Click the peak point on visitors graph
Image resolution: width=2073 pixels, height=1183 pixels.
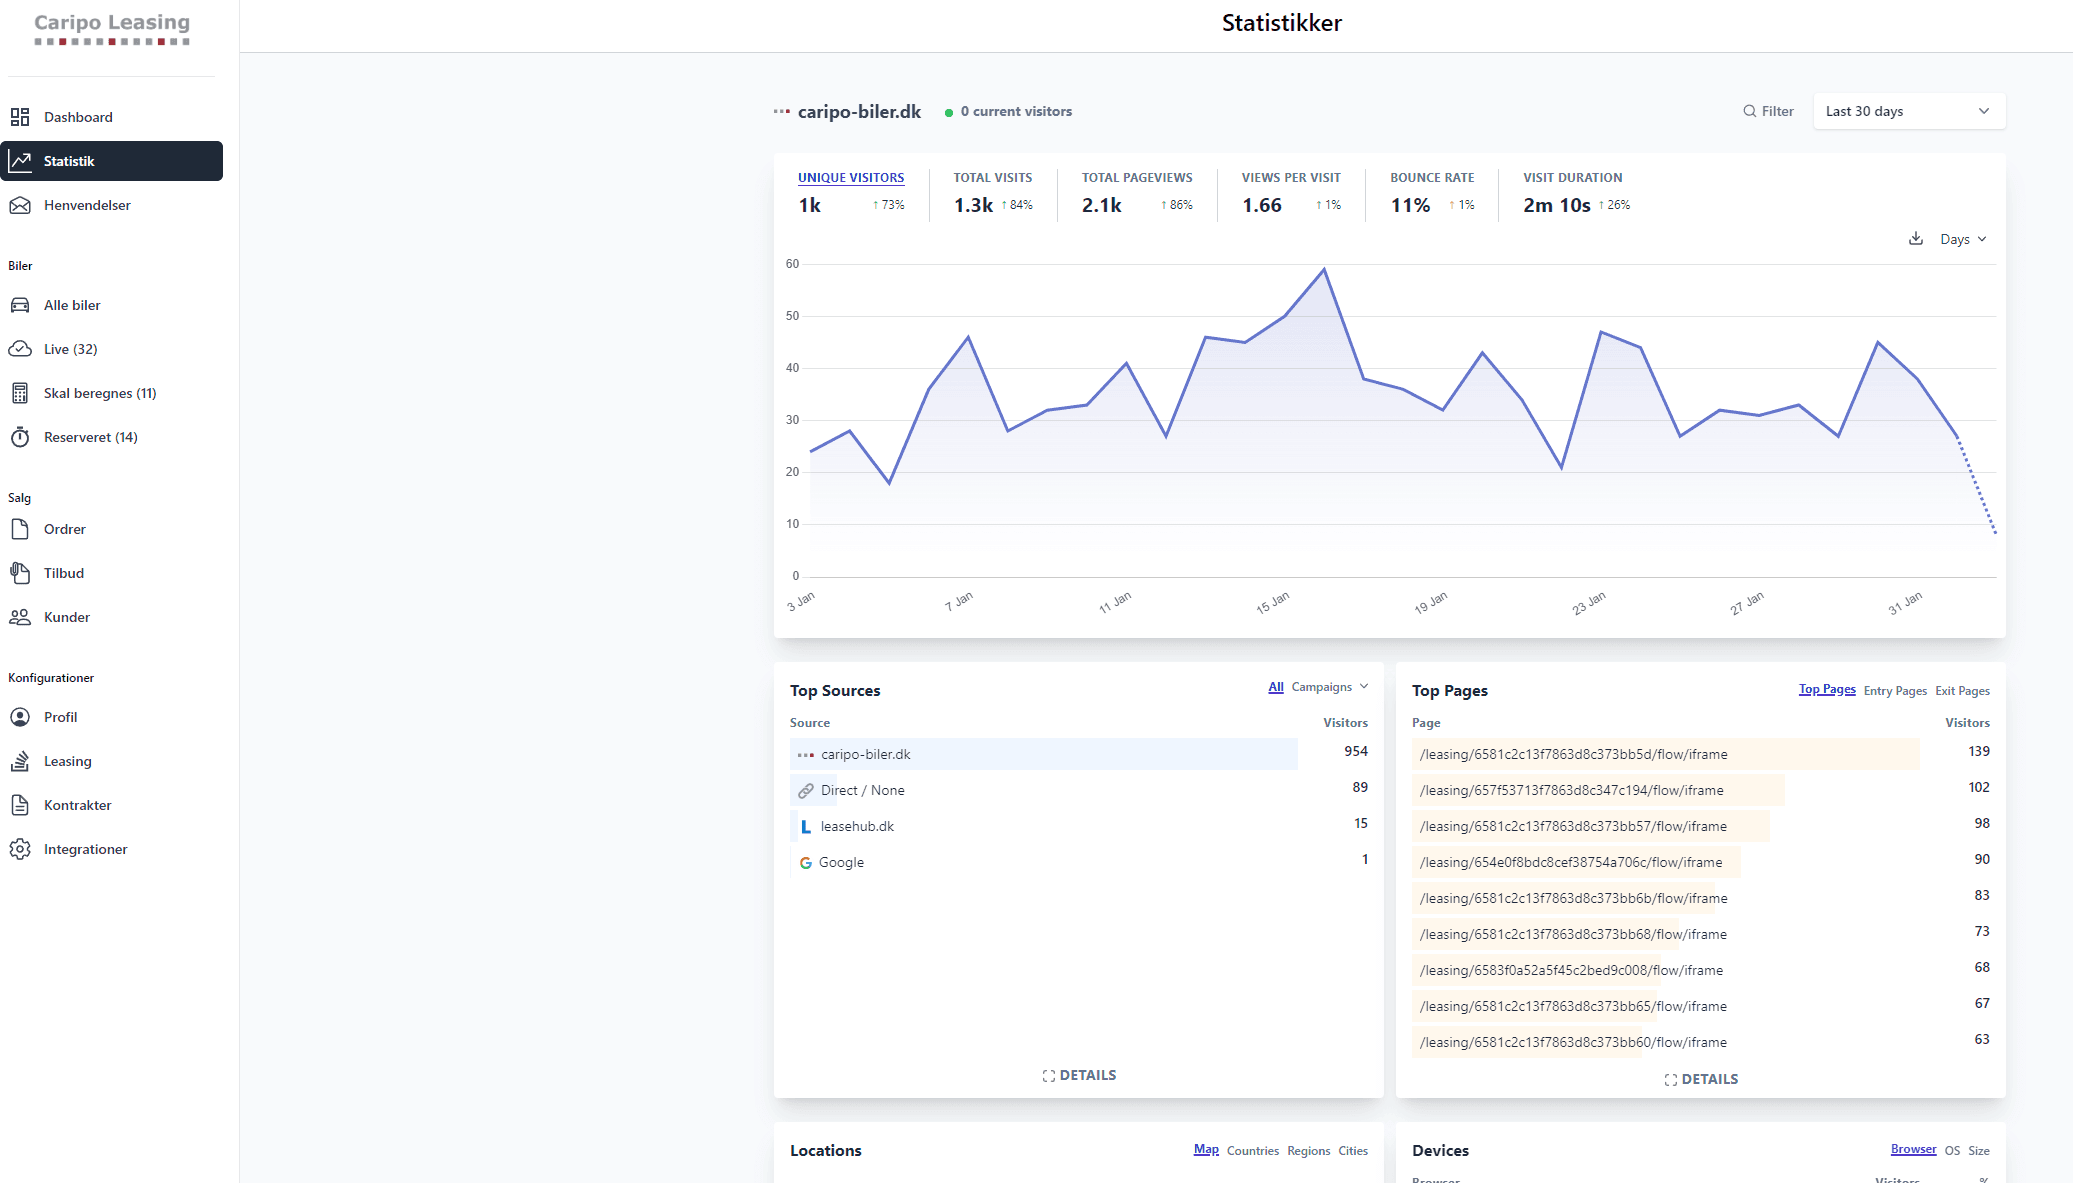pyautogui.click(x=1324, y=269)
